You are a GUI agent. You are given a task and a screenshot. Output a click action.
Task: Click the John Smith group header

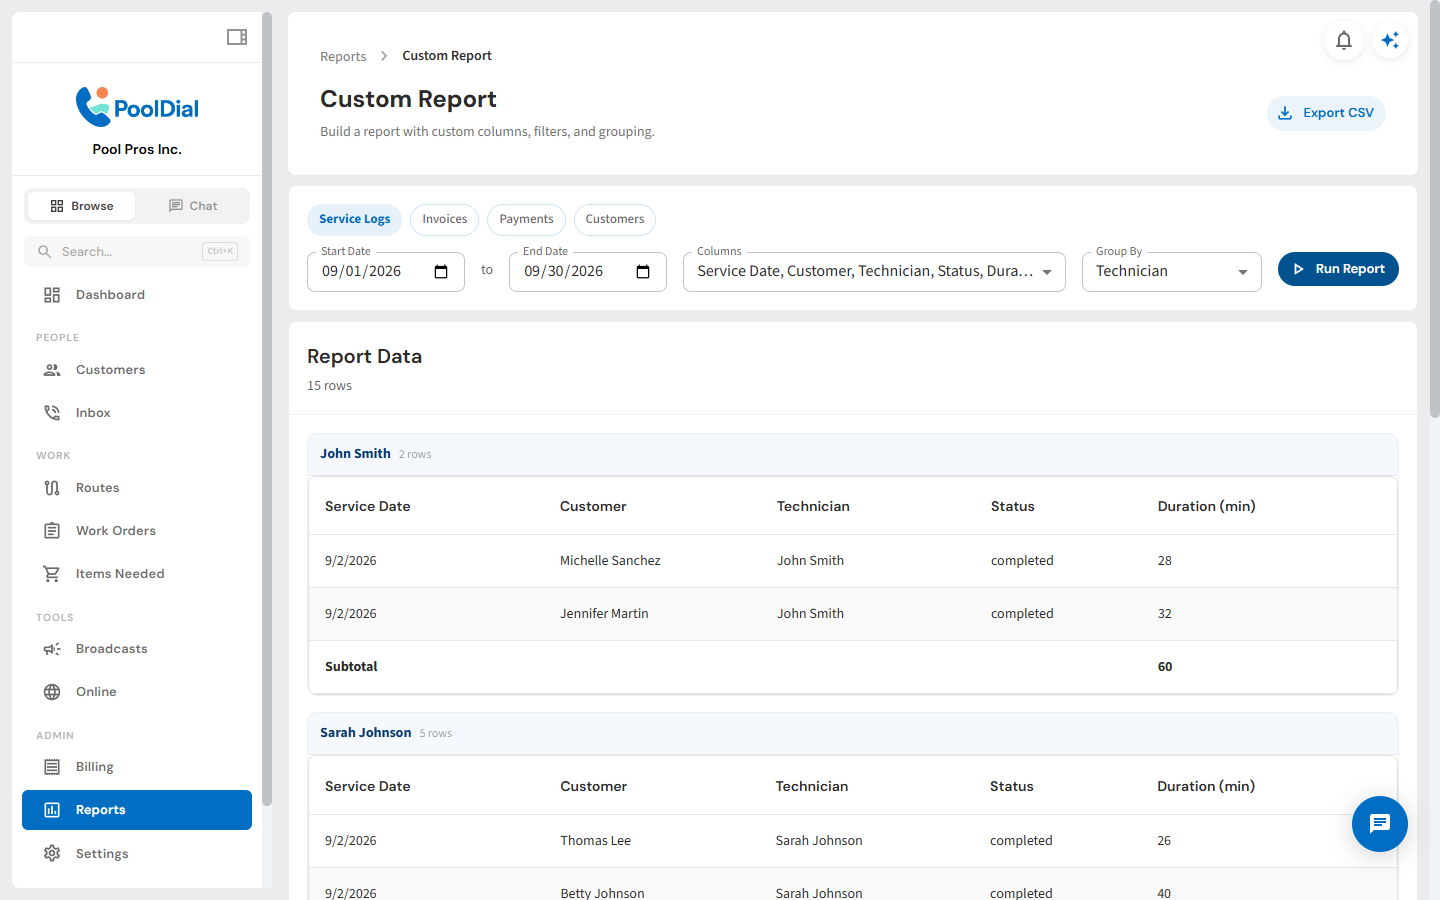[x=853, y=454]
